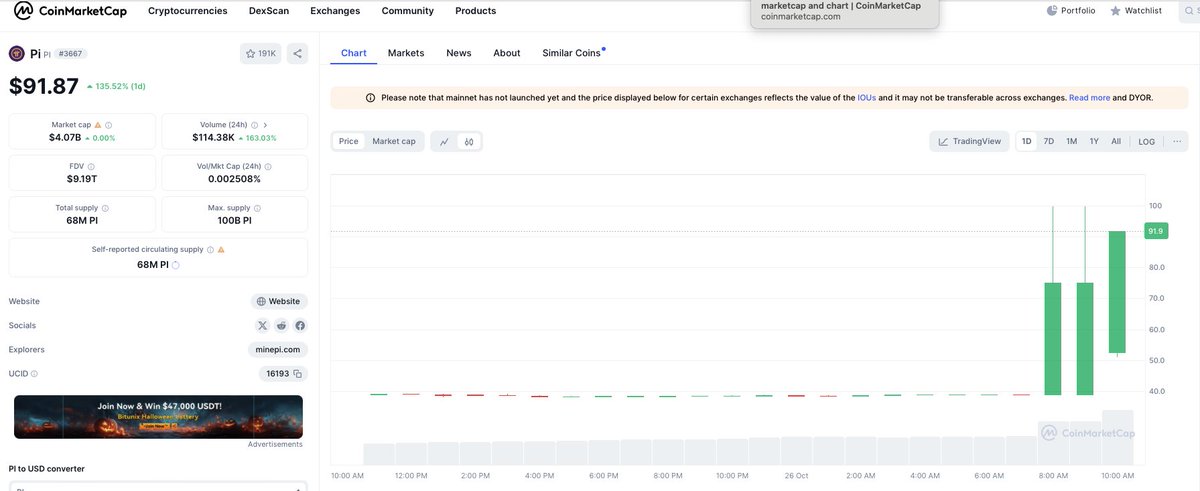Set chart range to 1Y
The image size is (1200, 491).
point(1094,141)
